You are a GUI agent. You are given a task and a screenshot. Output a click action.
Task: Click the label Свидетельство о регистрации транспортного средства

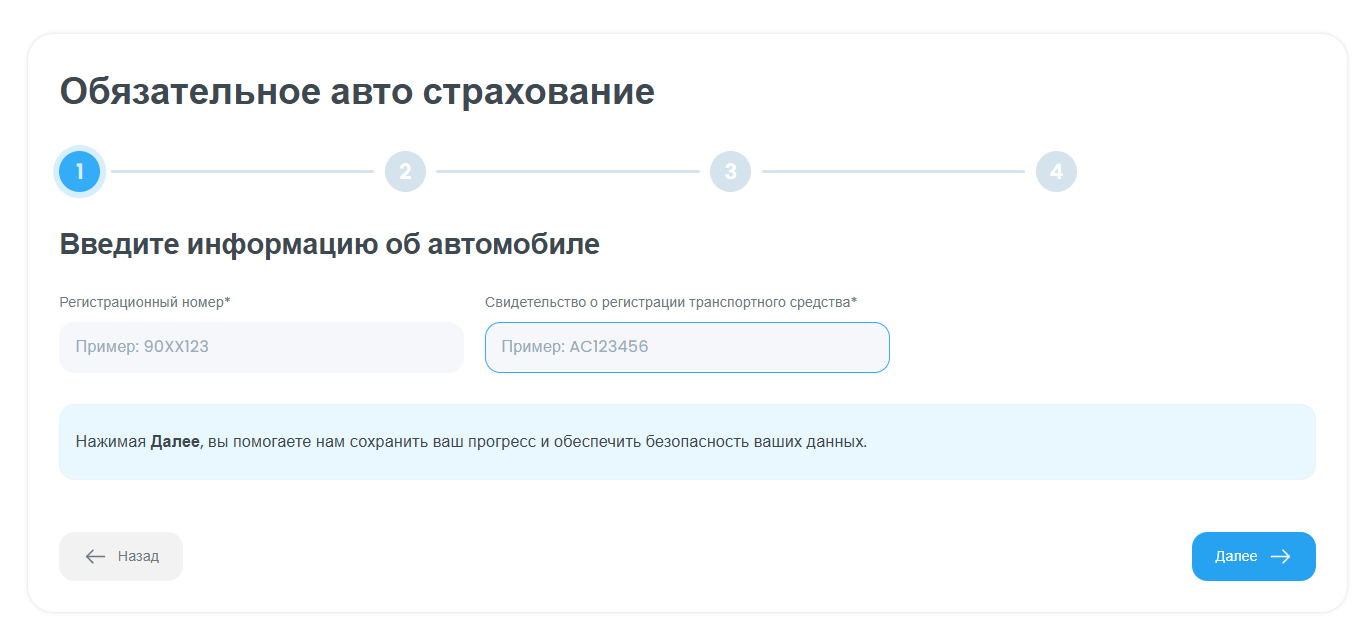670,300
